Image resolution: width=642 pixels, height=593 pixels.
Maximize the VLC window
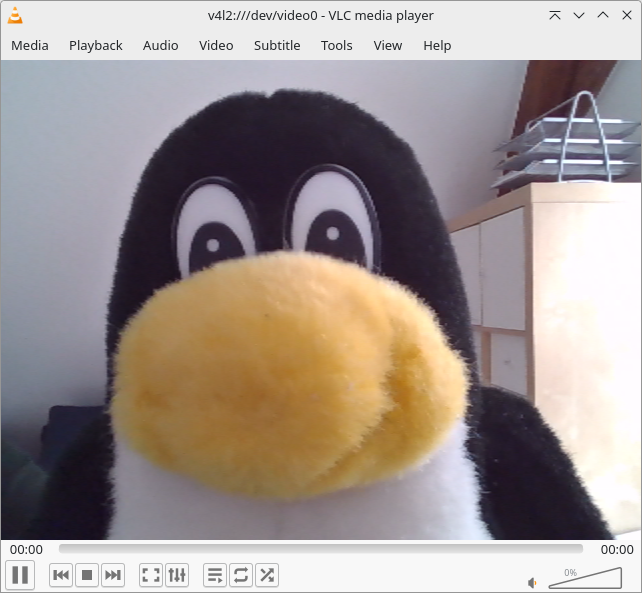(603, 15)
